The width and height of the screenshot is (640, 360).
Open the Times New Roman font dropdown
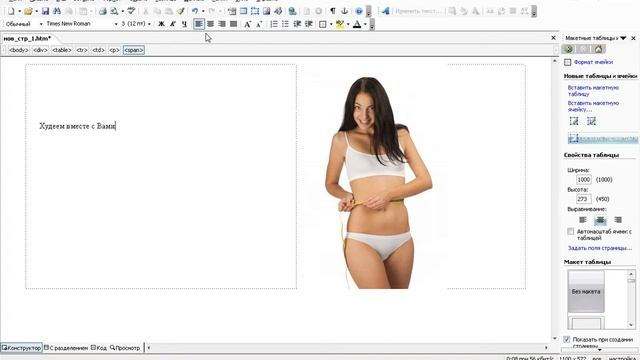(x=116, y=24)
